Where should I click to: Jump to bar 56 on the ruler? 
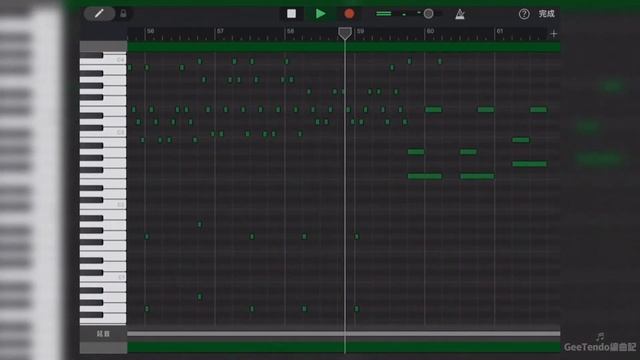[x=151, y=31]
